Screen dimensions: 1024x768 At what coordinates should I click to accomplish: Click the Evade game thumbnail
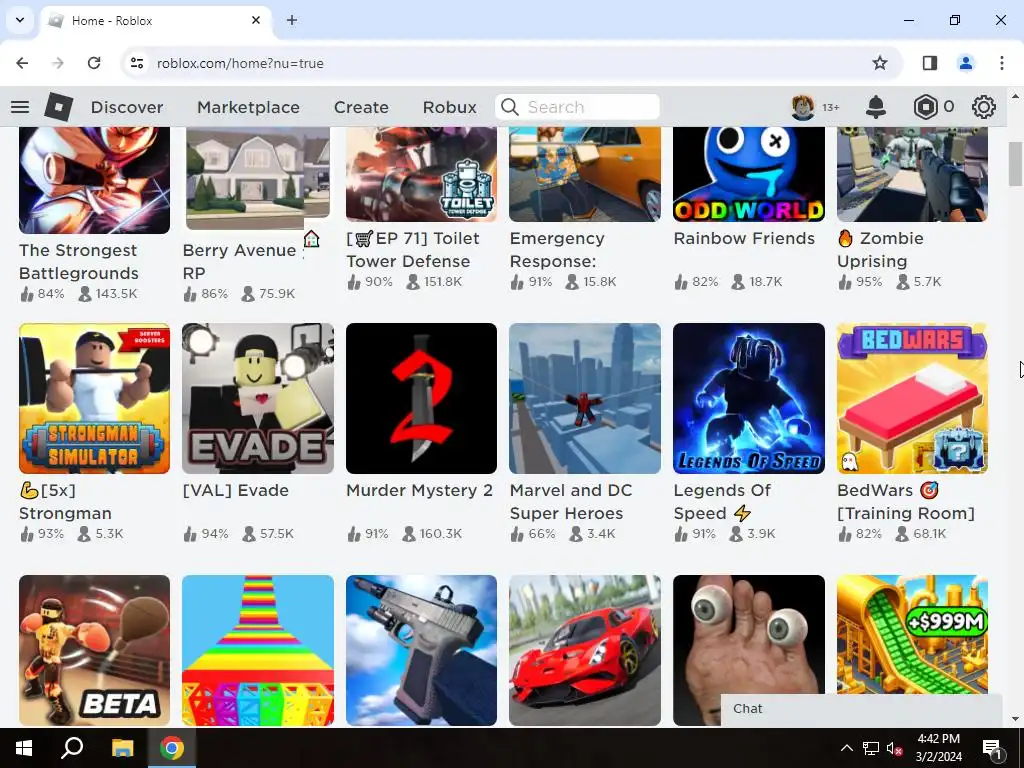[x=258, y=398]
